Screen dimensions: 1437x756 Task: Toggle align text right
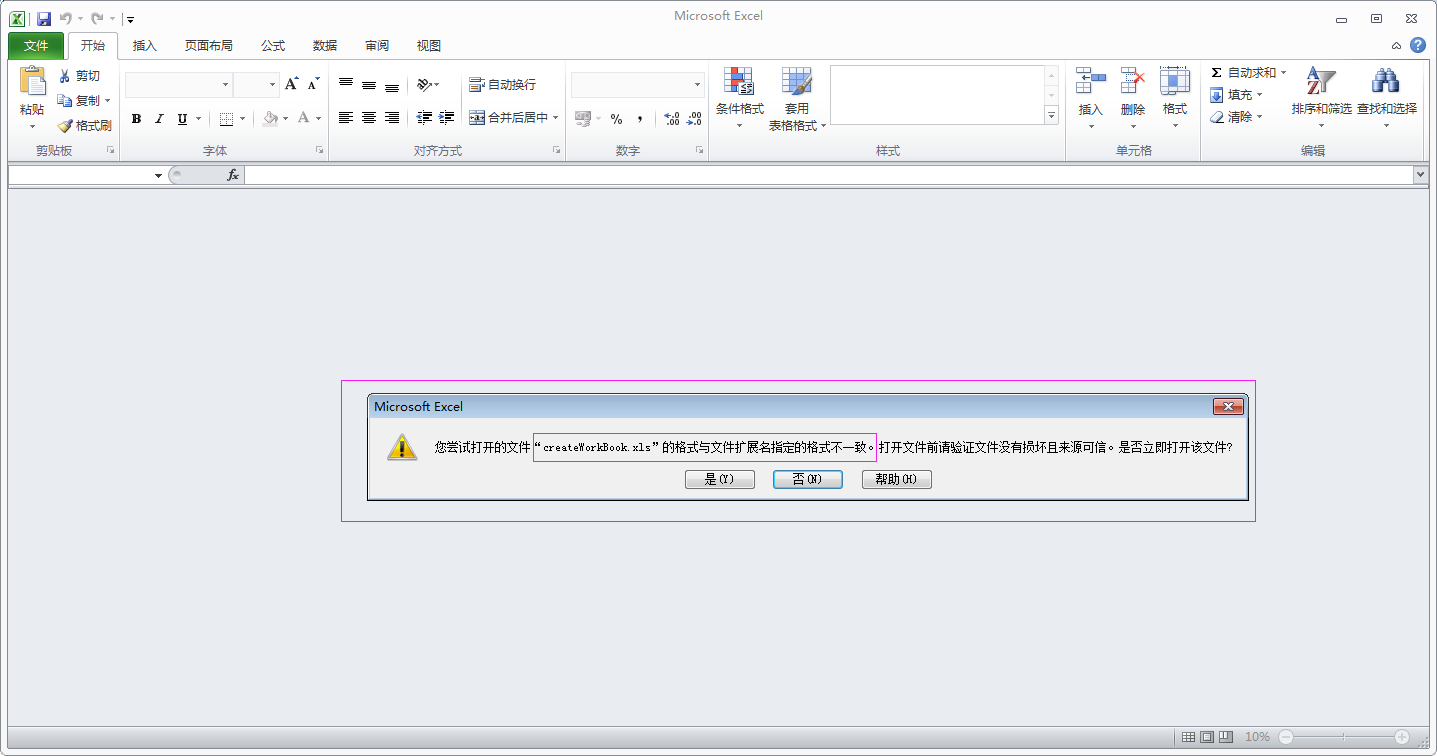tap(392, 118)
